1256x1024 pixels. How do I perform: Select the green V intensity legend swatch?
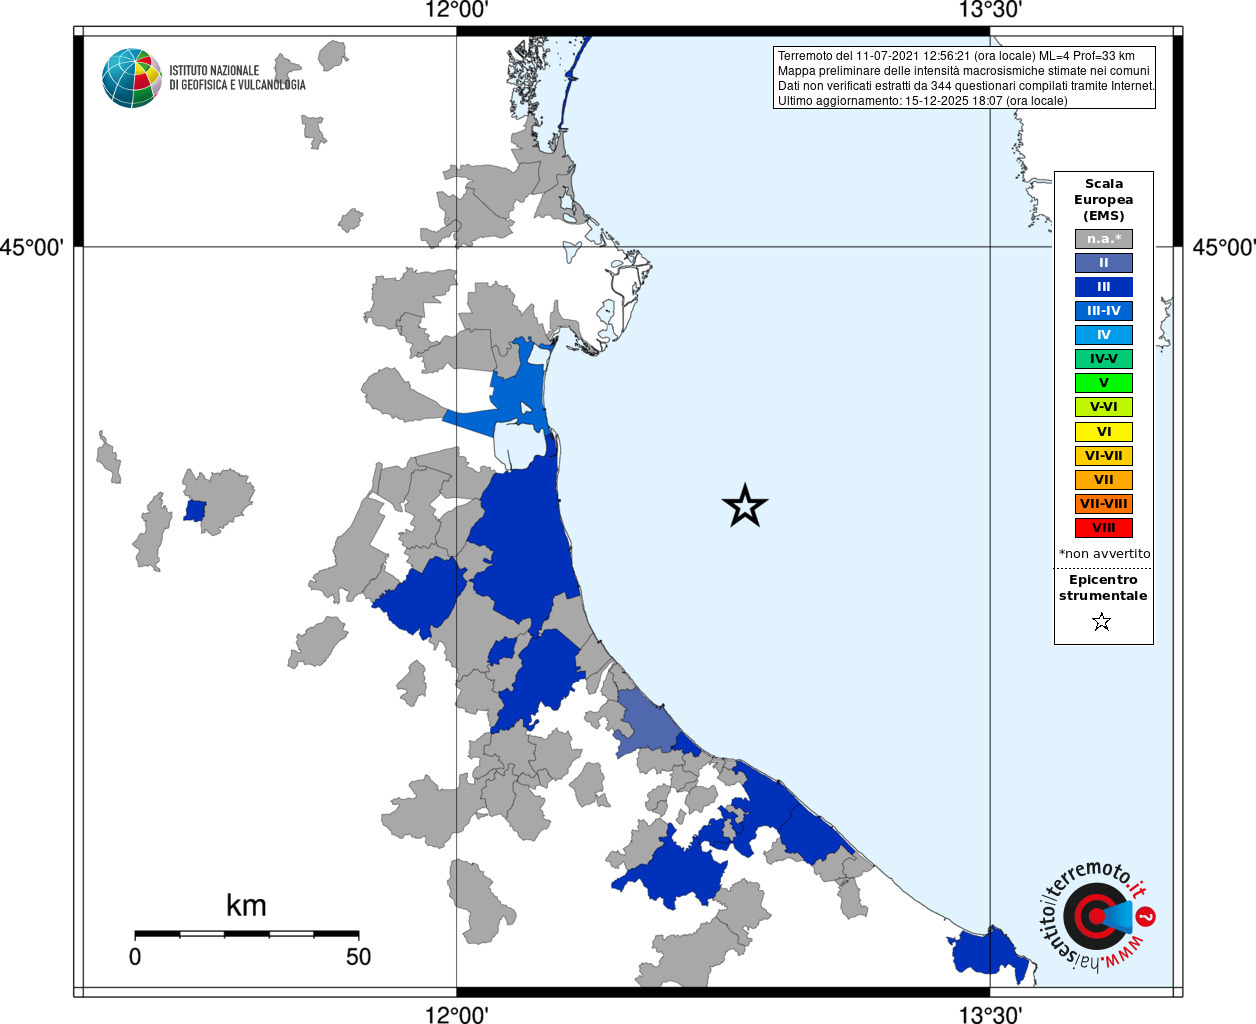tap(1104, 383)
